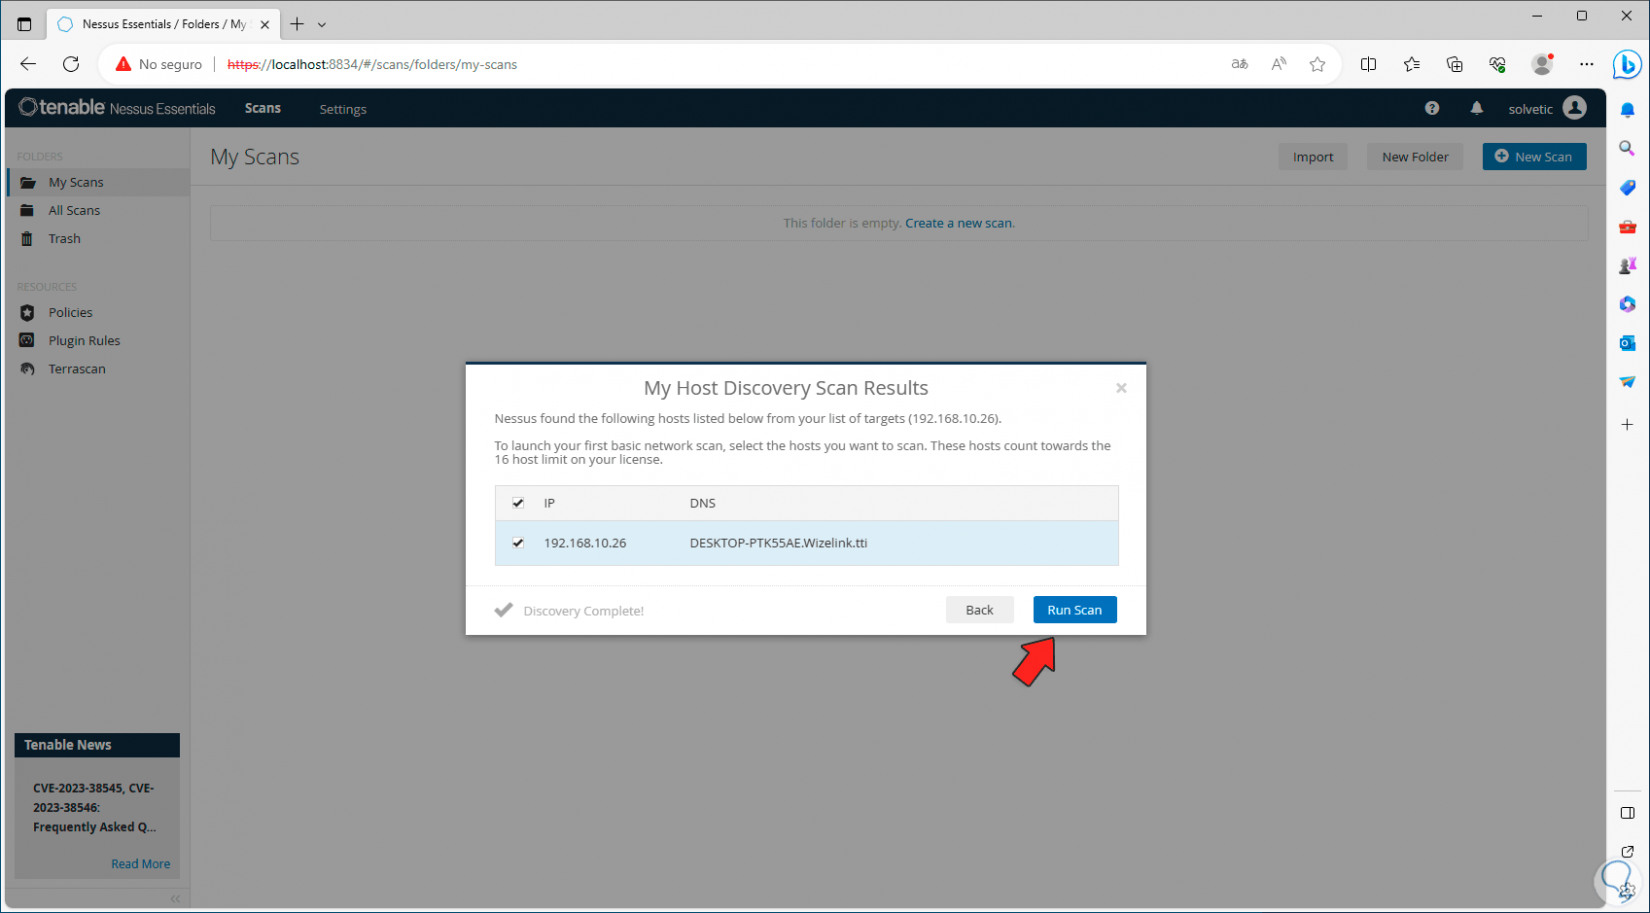The image size is (1650, 913).
Task: Open the tab search dropdown chevron
Action: [322, 24]
